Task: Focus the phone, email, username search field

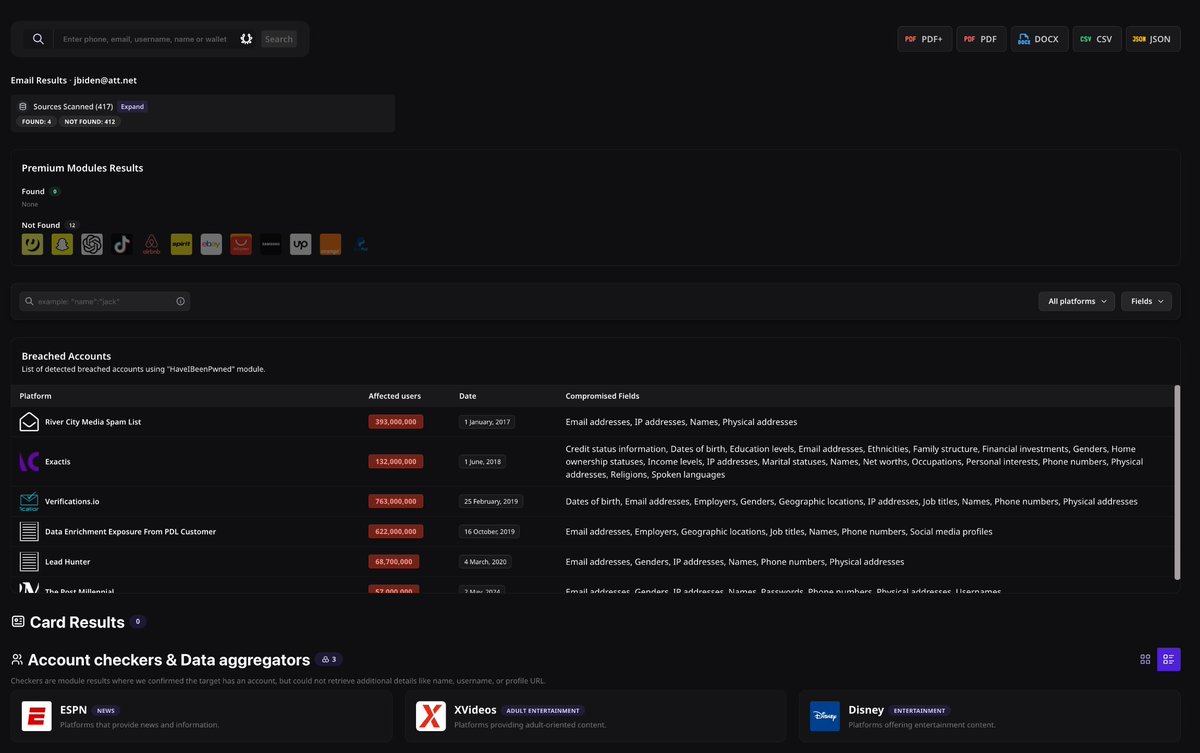Action: 145,39
